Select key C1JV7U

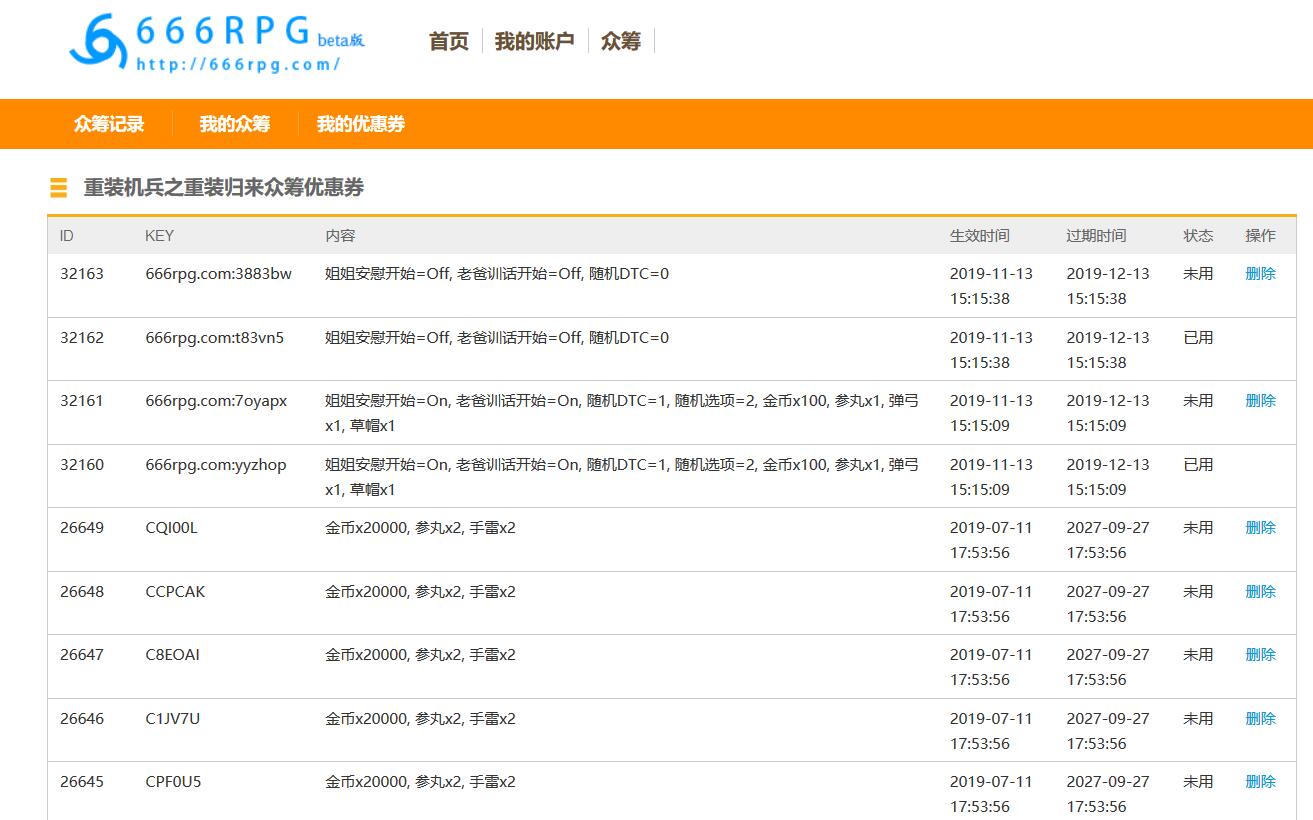click(x=173, y=718)
